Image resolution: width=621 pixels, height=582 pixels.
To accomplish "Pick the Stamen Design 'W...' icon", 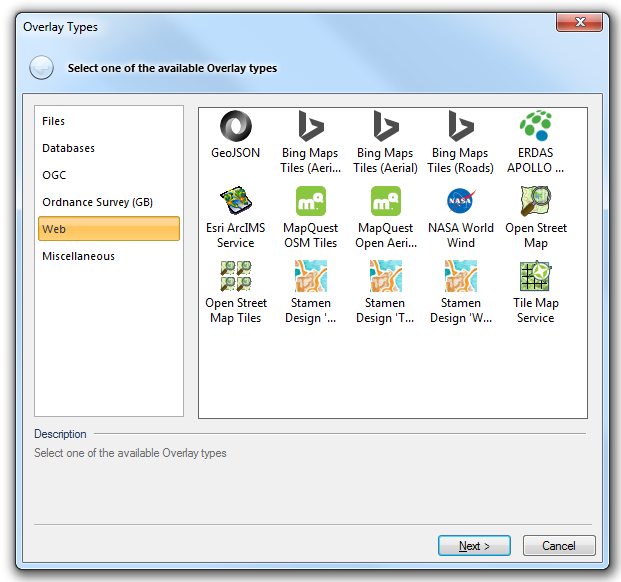I will click(461, 276).
